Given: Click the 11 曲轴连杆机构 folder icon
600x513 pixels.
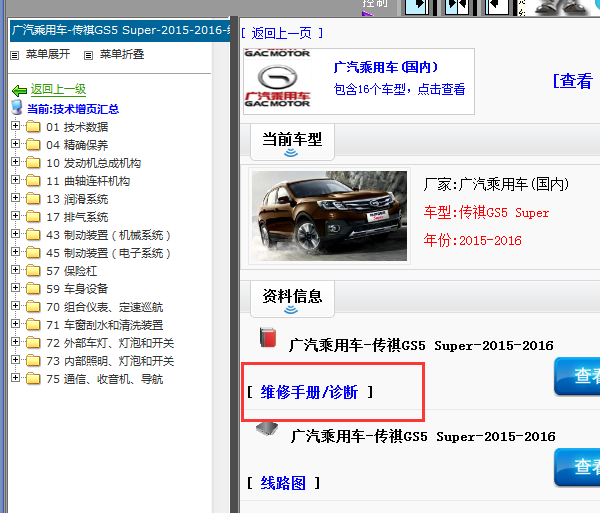Looking at the screenshot, I should pyautogui.click(x=33, y=181).
